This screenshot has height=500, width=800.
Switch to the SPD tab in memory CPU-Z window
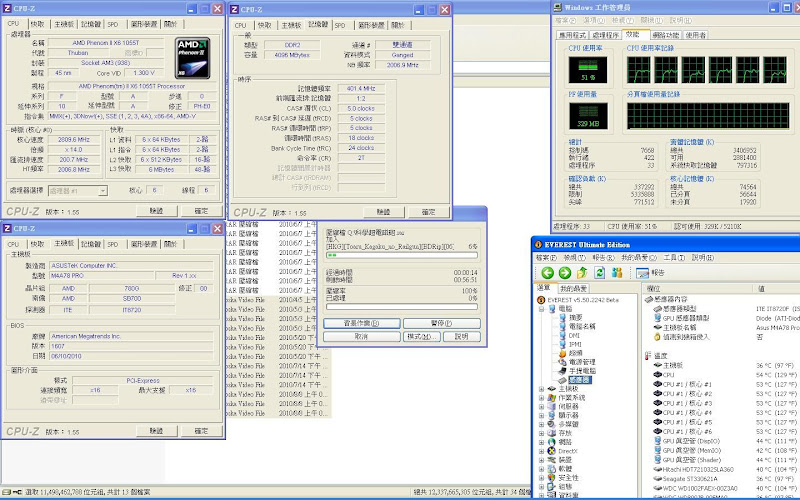point(341,25)
